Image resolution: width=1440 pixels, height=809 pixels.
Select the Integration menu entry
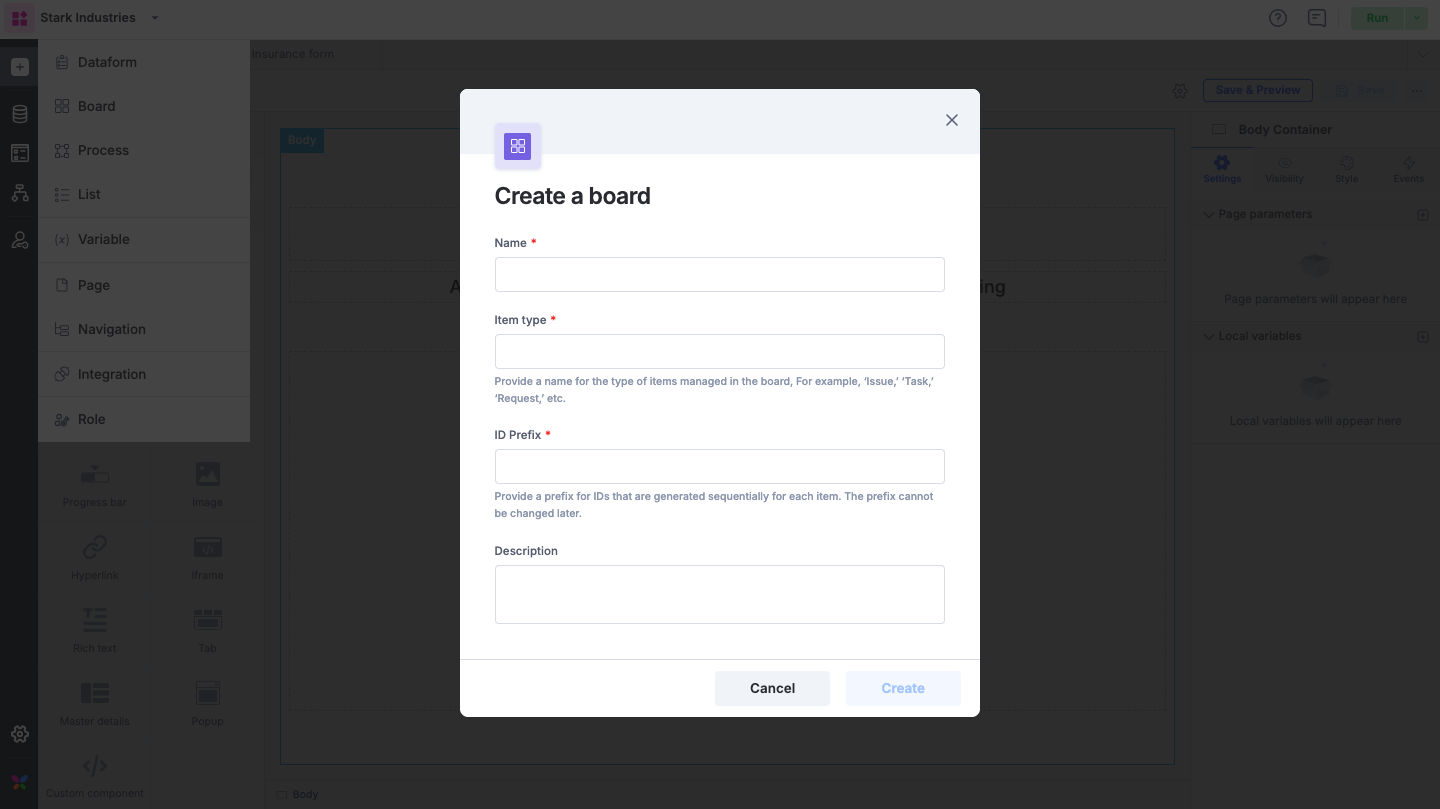tap(111, 374)
